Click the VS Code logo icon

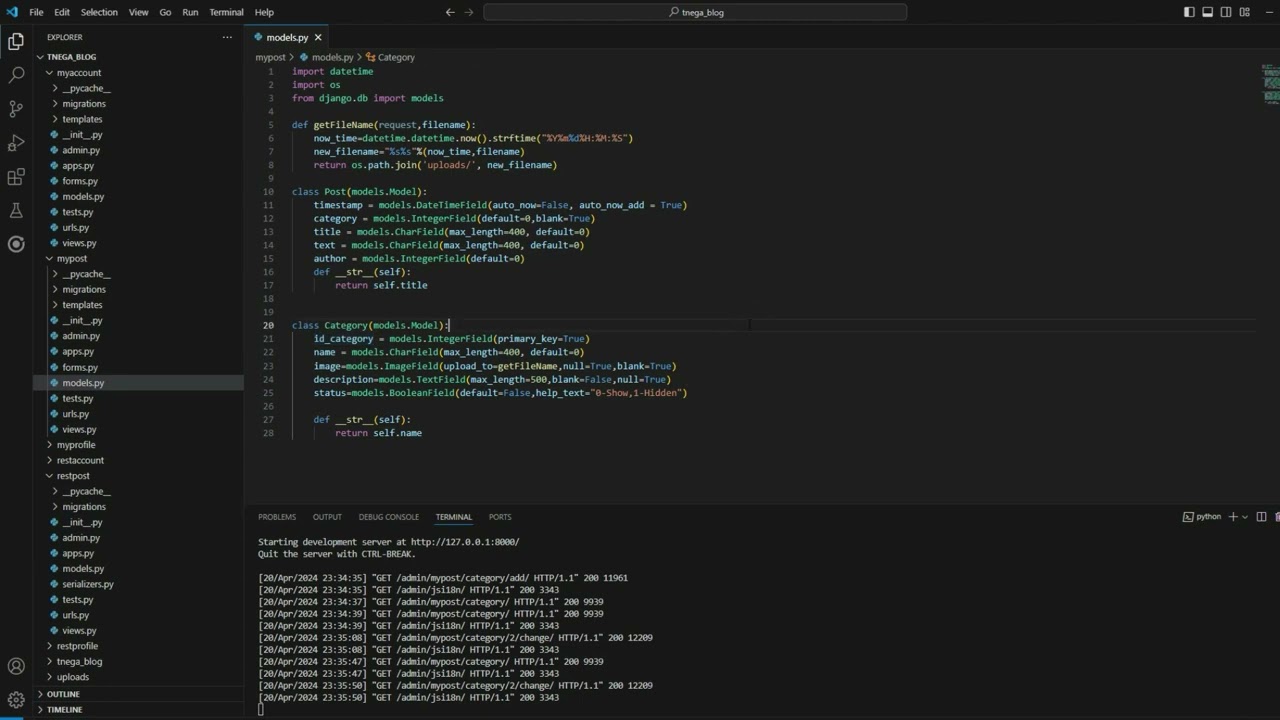tap(12, 12)
